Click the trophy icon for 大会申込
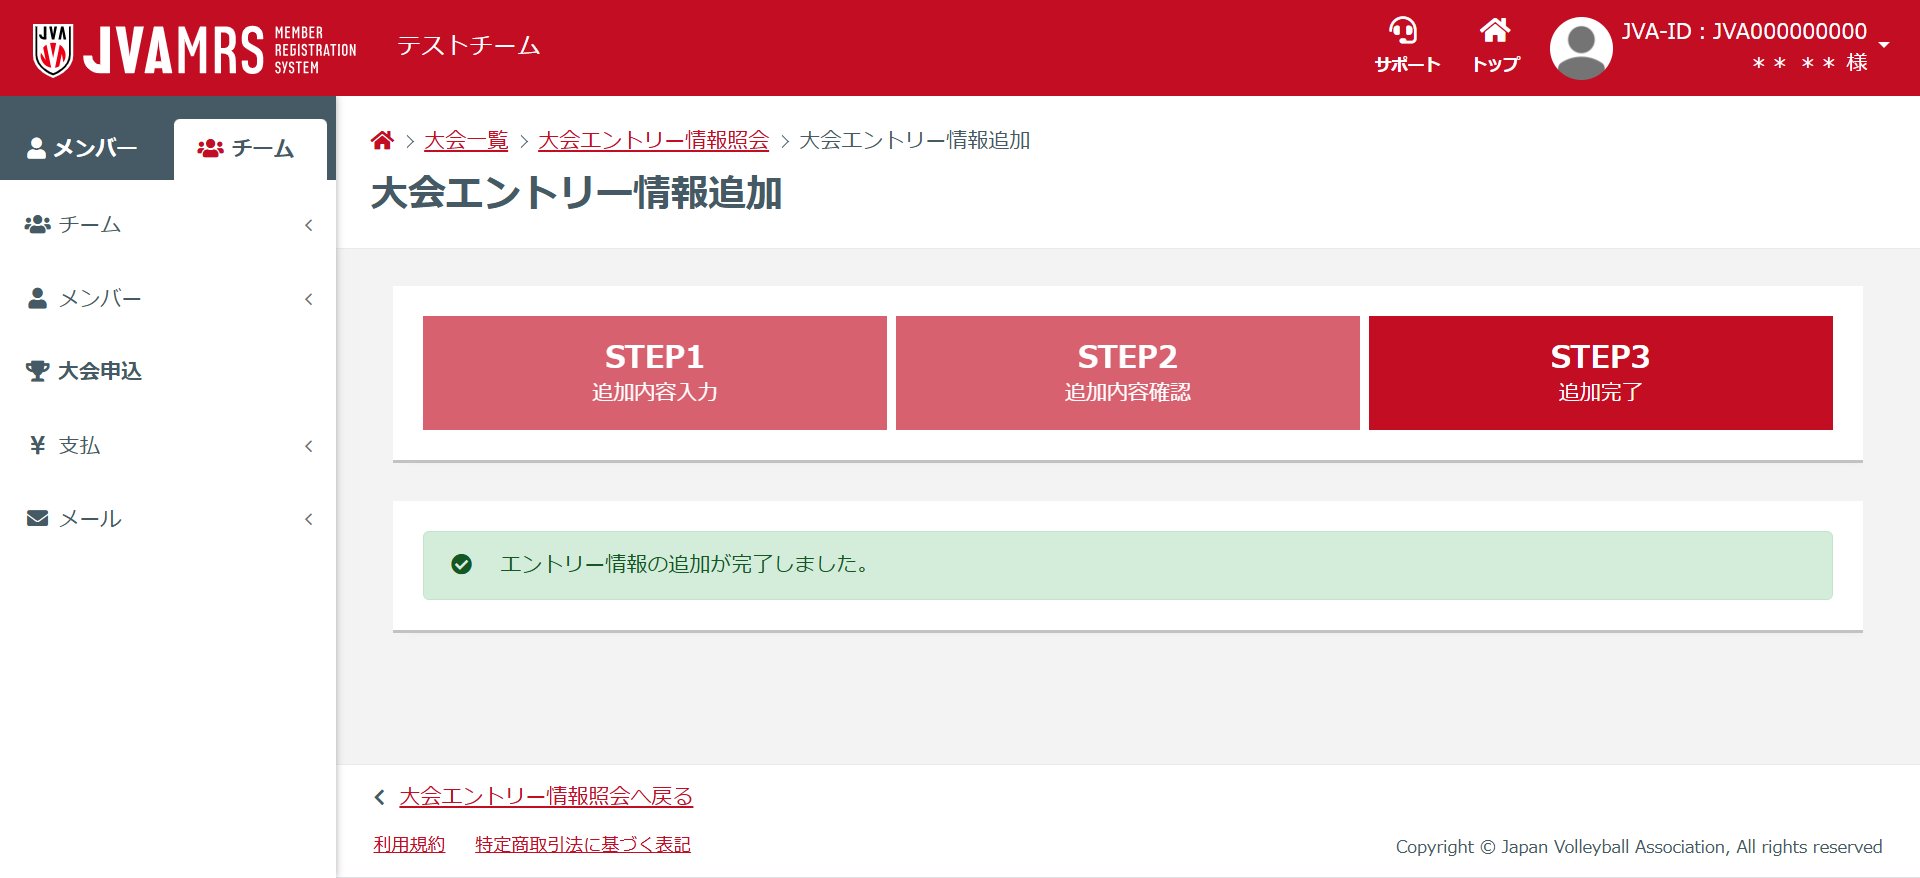Screen dimensions: 1920x878 [x=37, y=371]
